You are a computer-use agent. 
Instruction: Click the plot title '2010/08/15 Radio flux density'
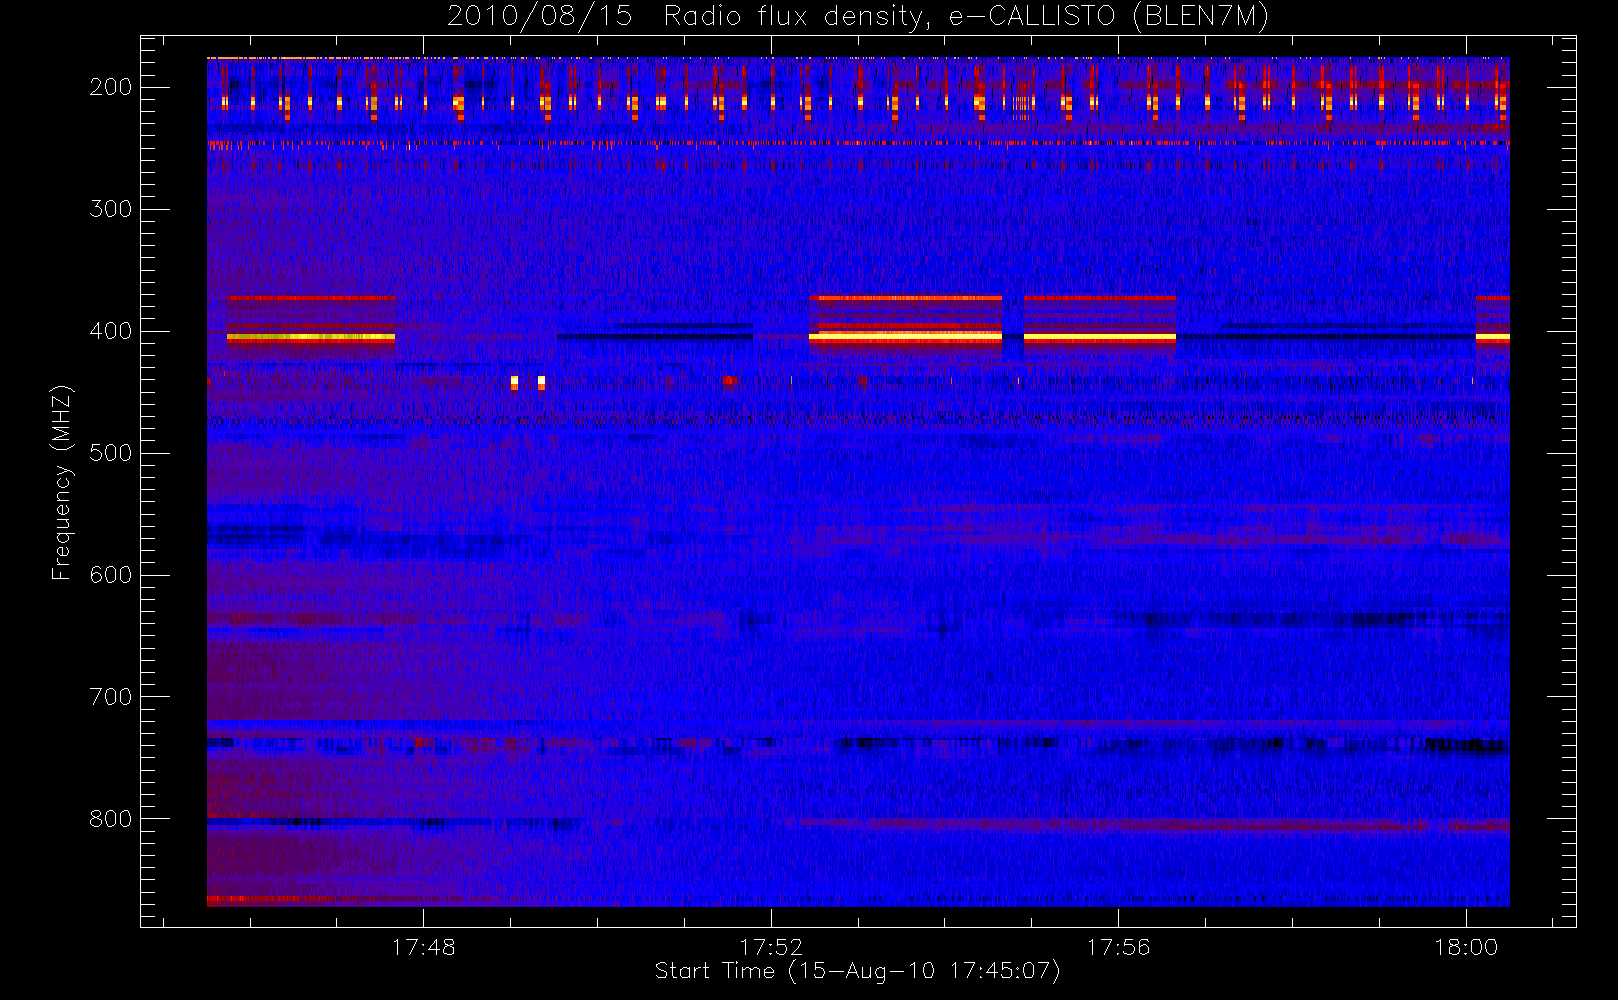coord(857,17)
